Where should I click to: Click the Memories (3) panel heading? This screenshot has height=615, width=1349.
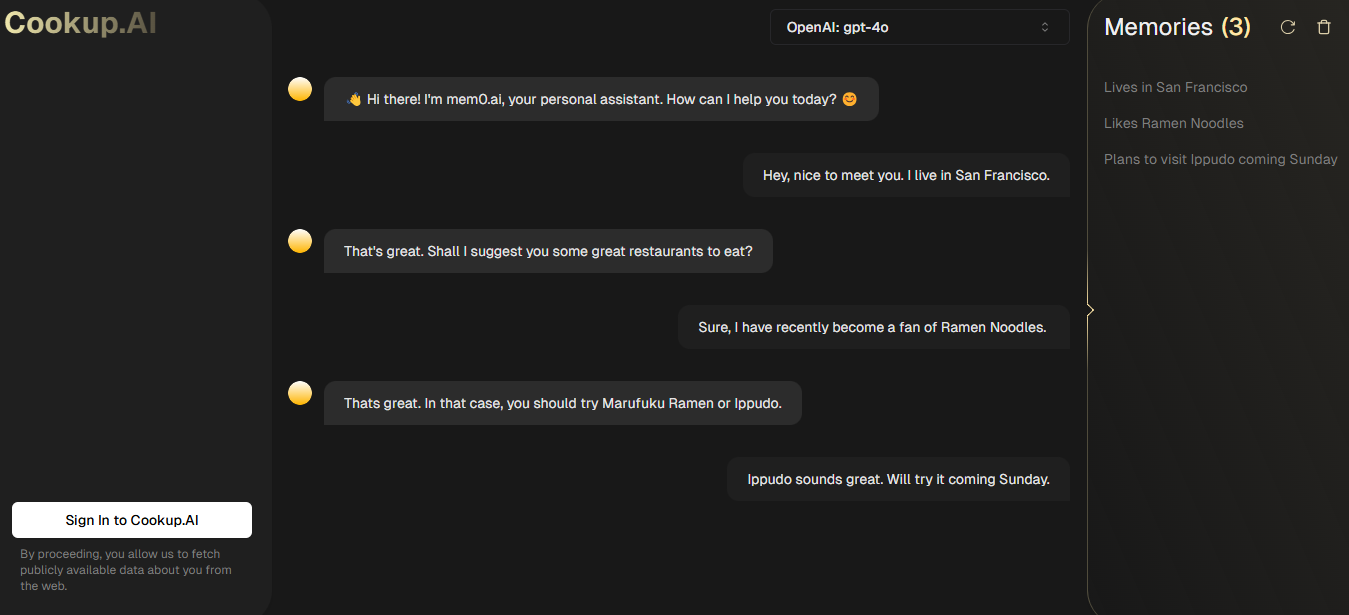click(x=1177, y=27)
